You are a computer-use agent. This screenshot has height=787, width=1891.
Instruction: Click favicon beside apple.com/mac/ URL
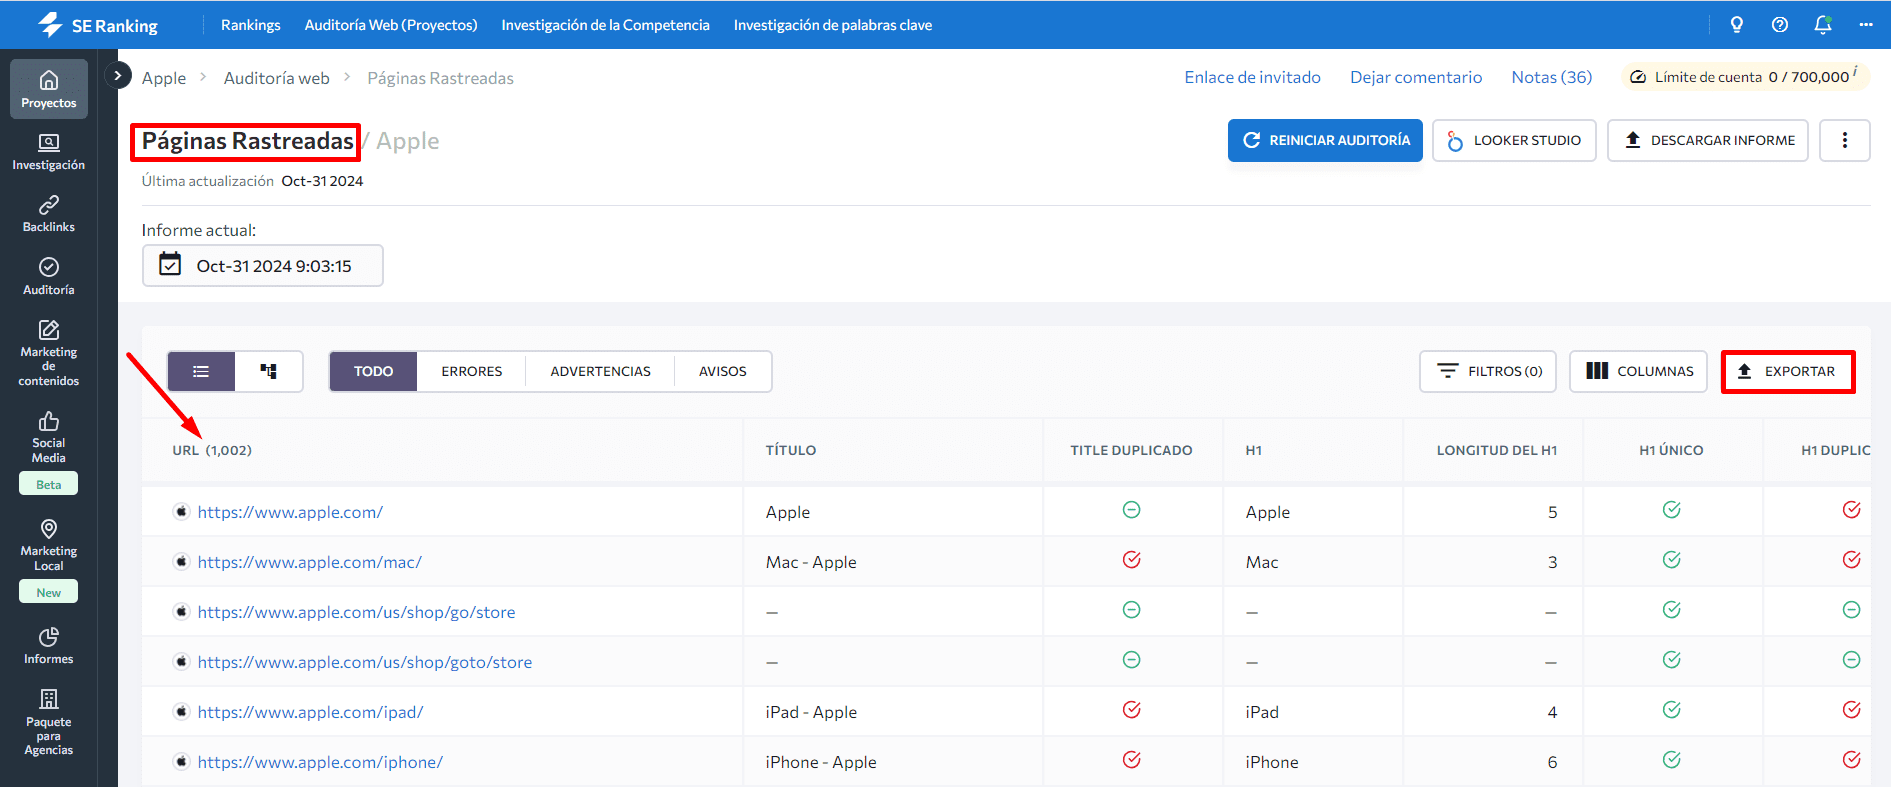click(181, 561)
